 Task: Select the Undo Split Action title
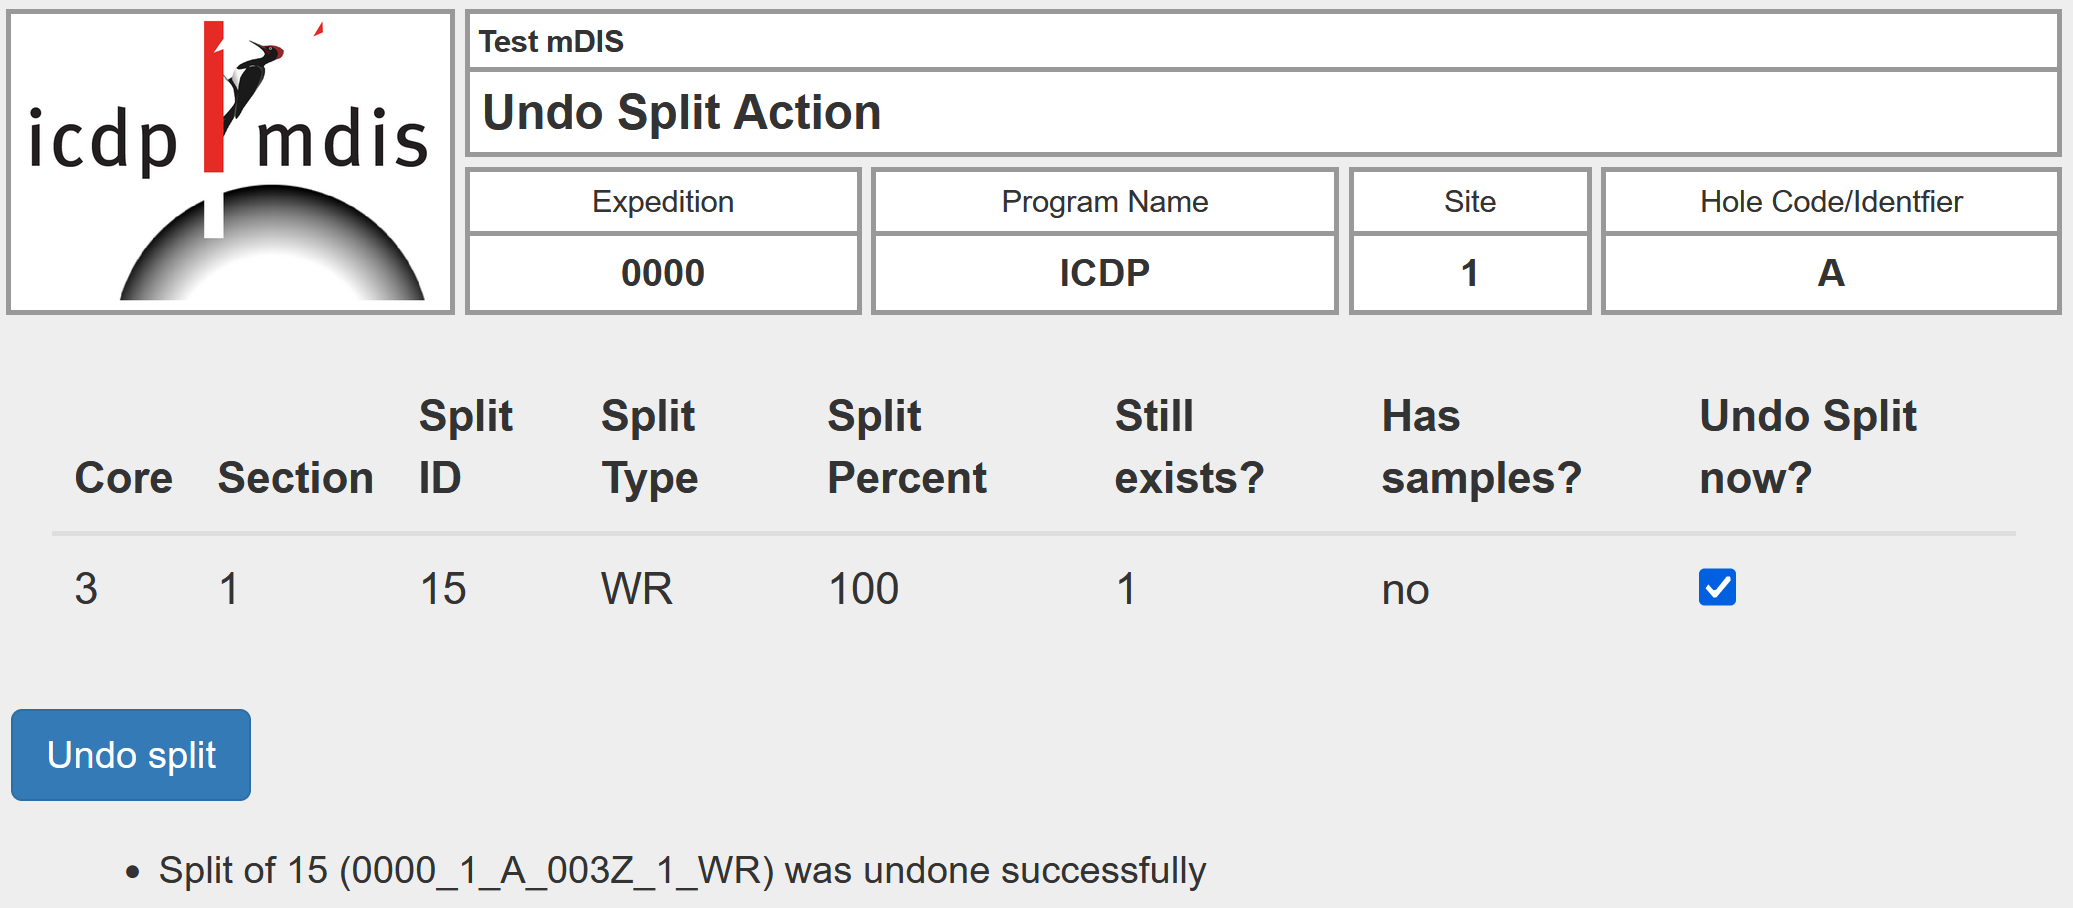point(681,112)
